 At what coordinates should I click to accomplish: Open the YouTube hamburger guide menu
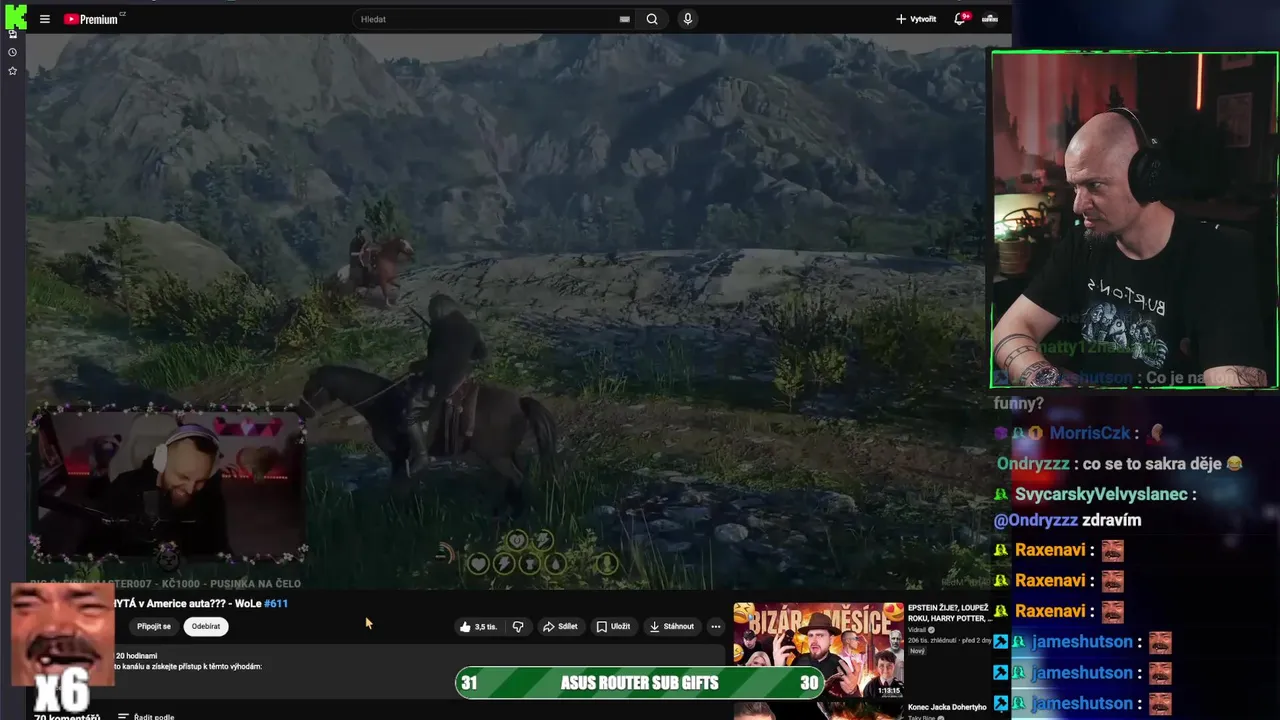point(44,19)
